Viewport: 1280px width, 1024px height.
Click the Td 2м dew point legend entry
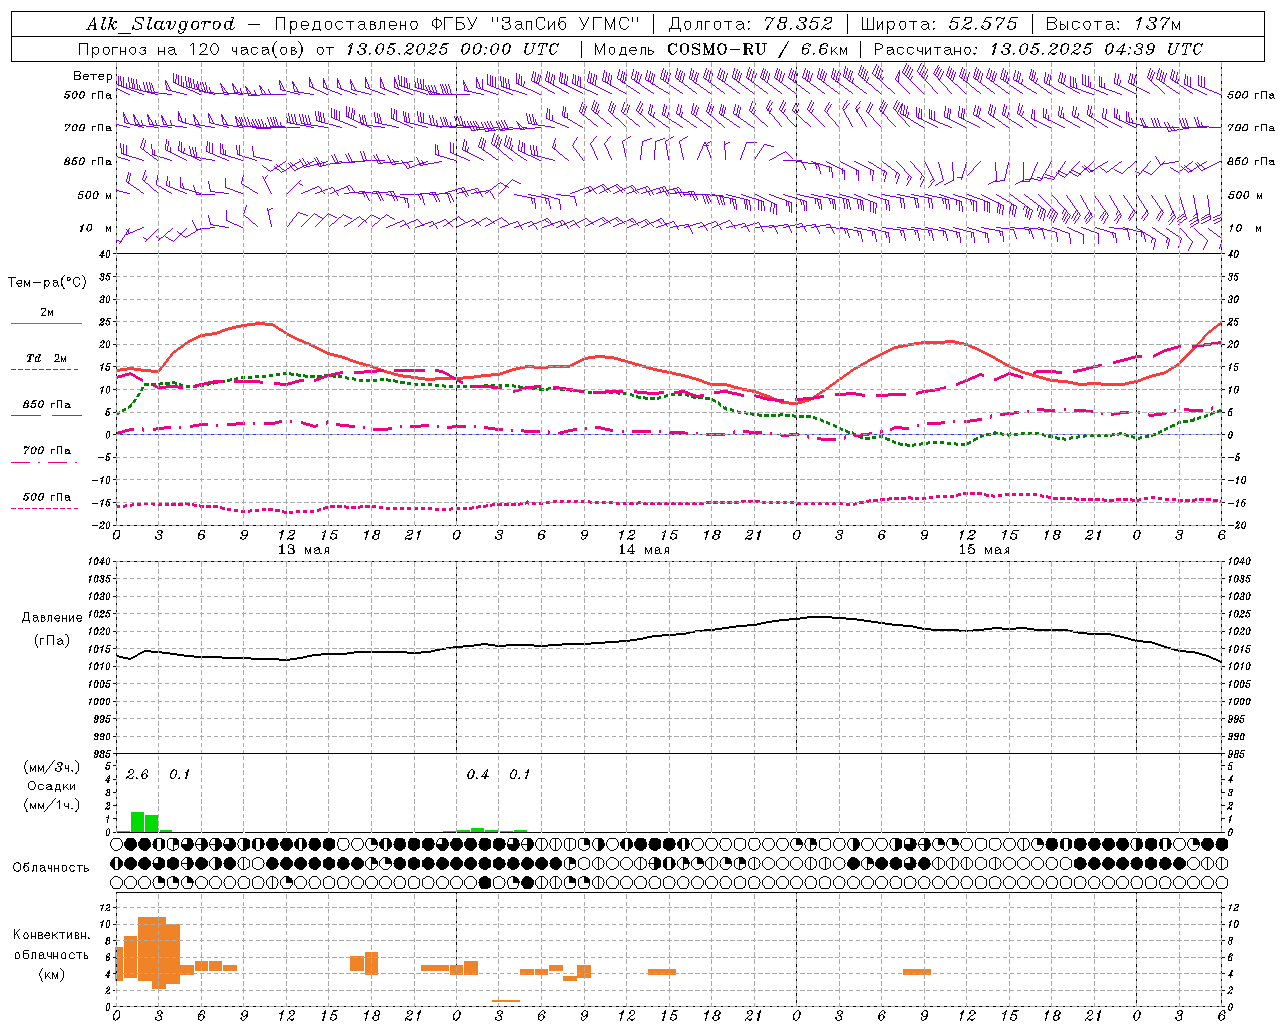pos(47,358)
